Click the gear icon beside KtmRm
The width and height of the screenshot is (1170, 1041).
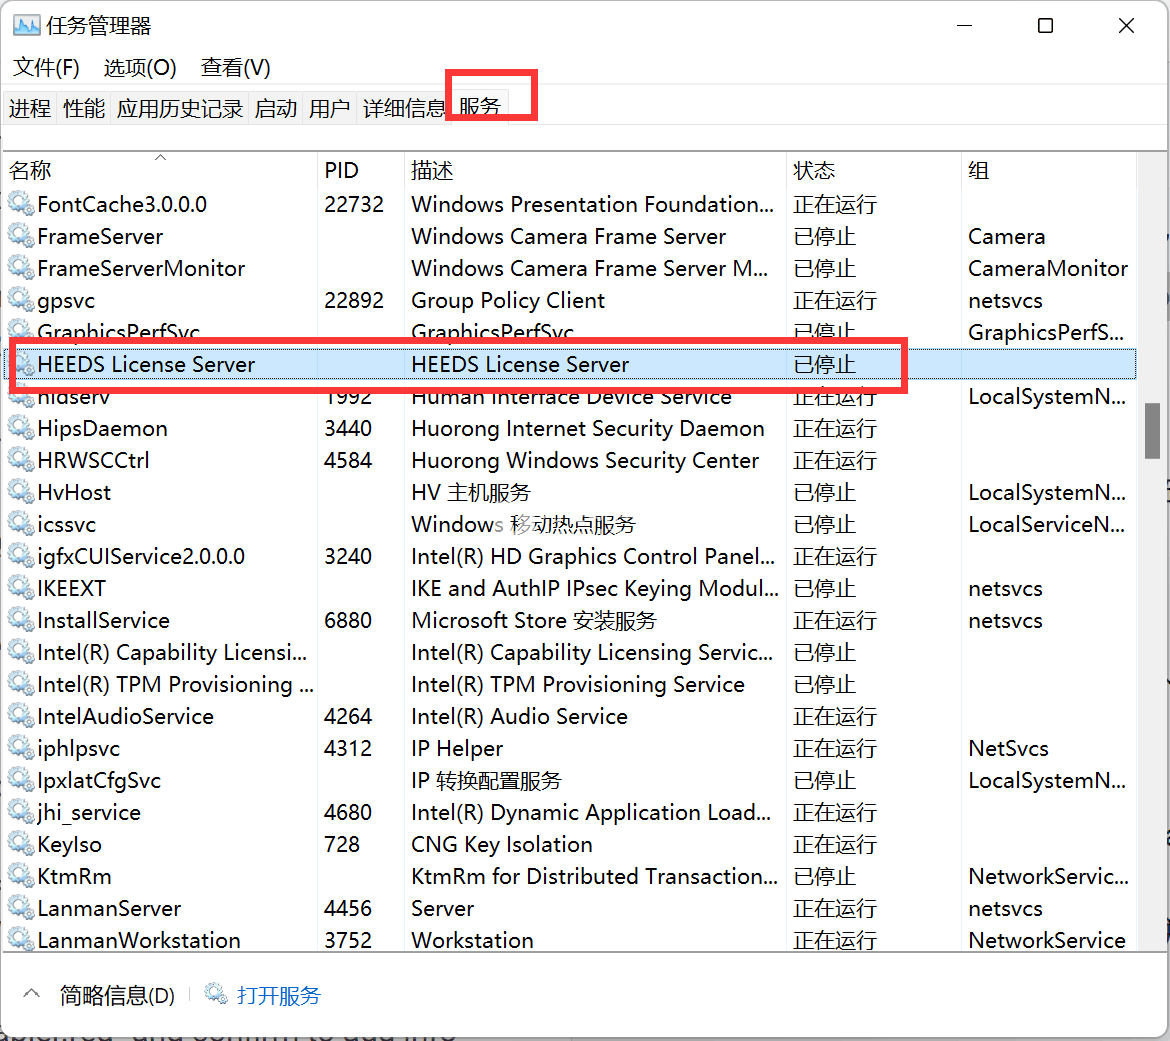[x=21, y=876]
